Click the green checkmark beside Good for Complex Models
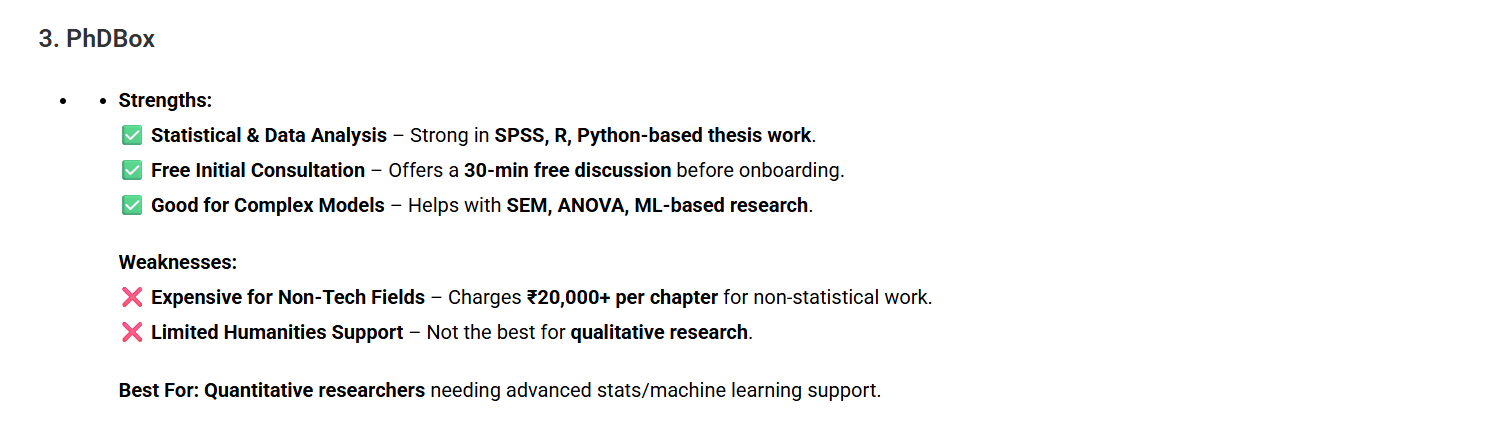This screenshot has width=1494, height=438. pos(131,205)
